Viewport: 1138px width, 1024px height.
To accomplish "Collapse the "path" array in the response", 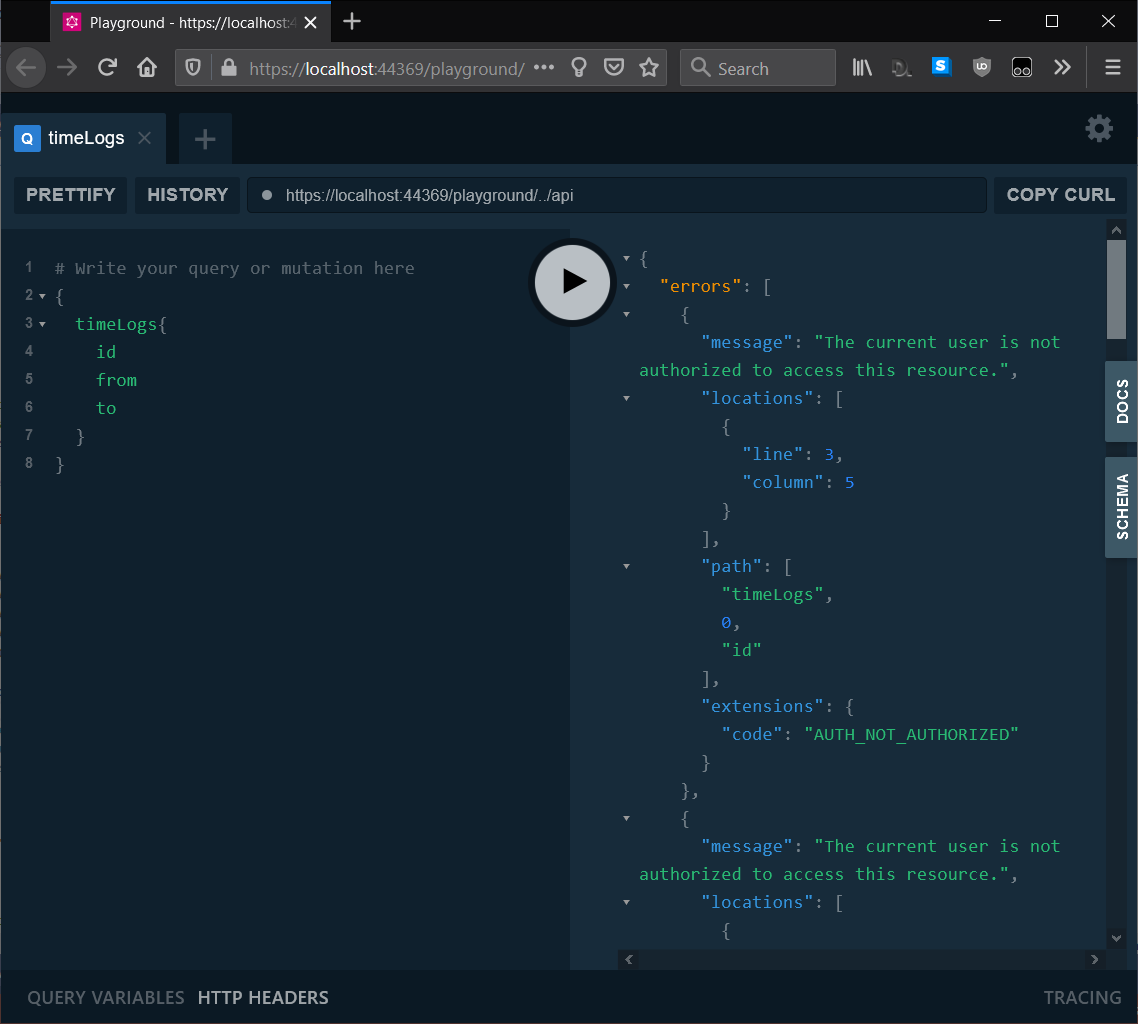I will pyautogui.click(x=627, y=567).
